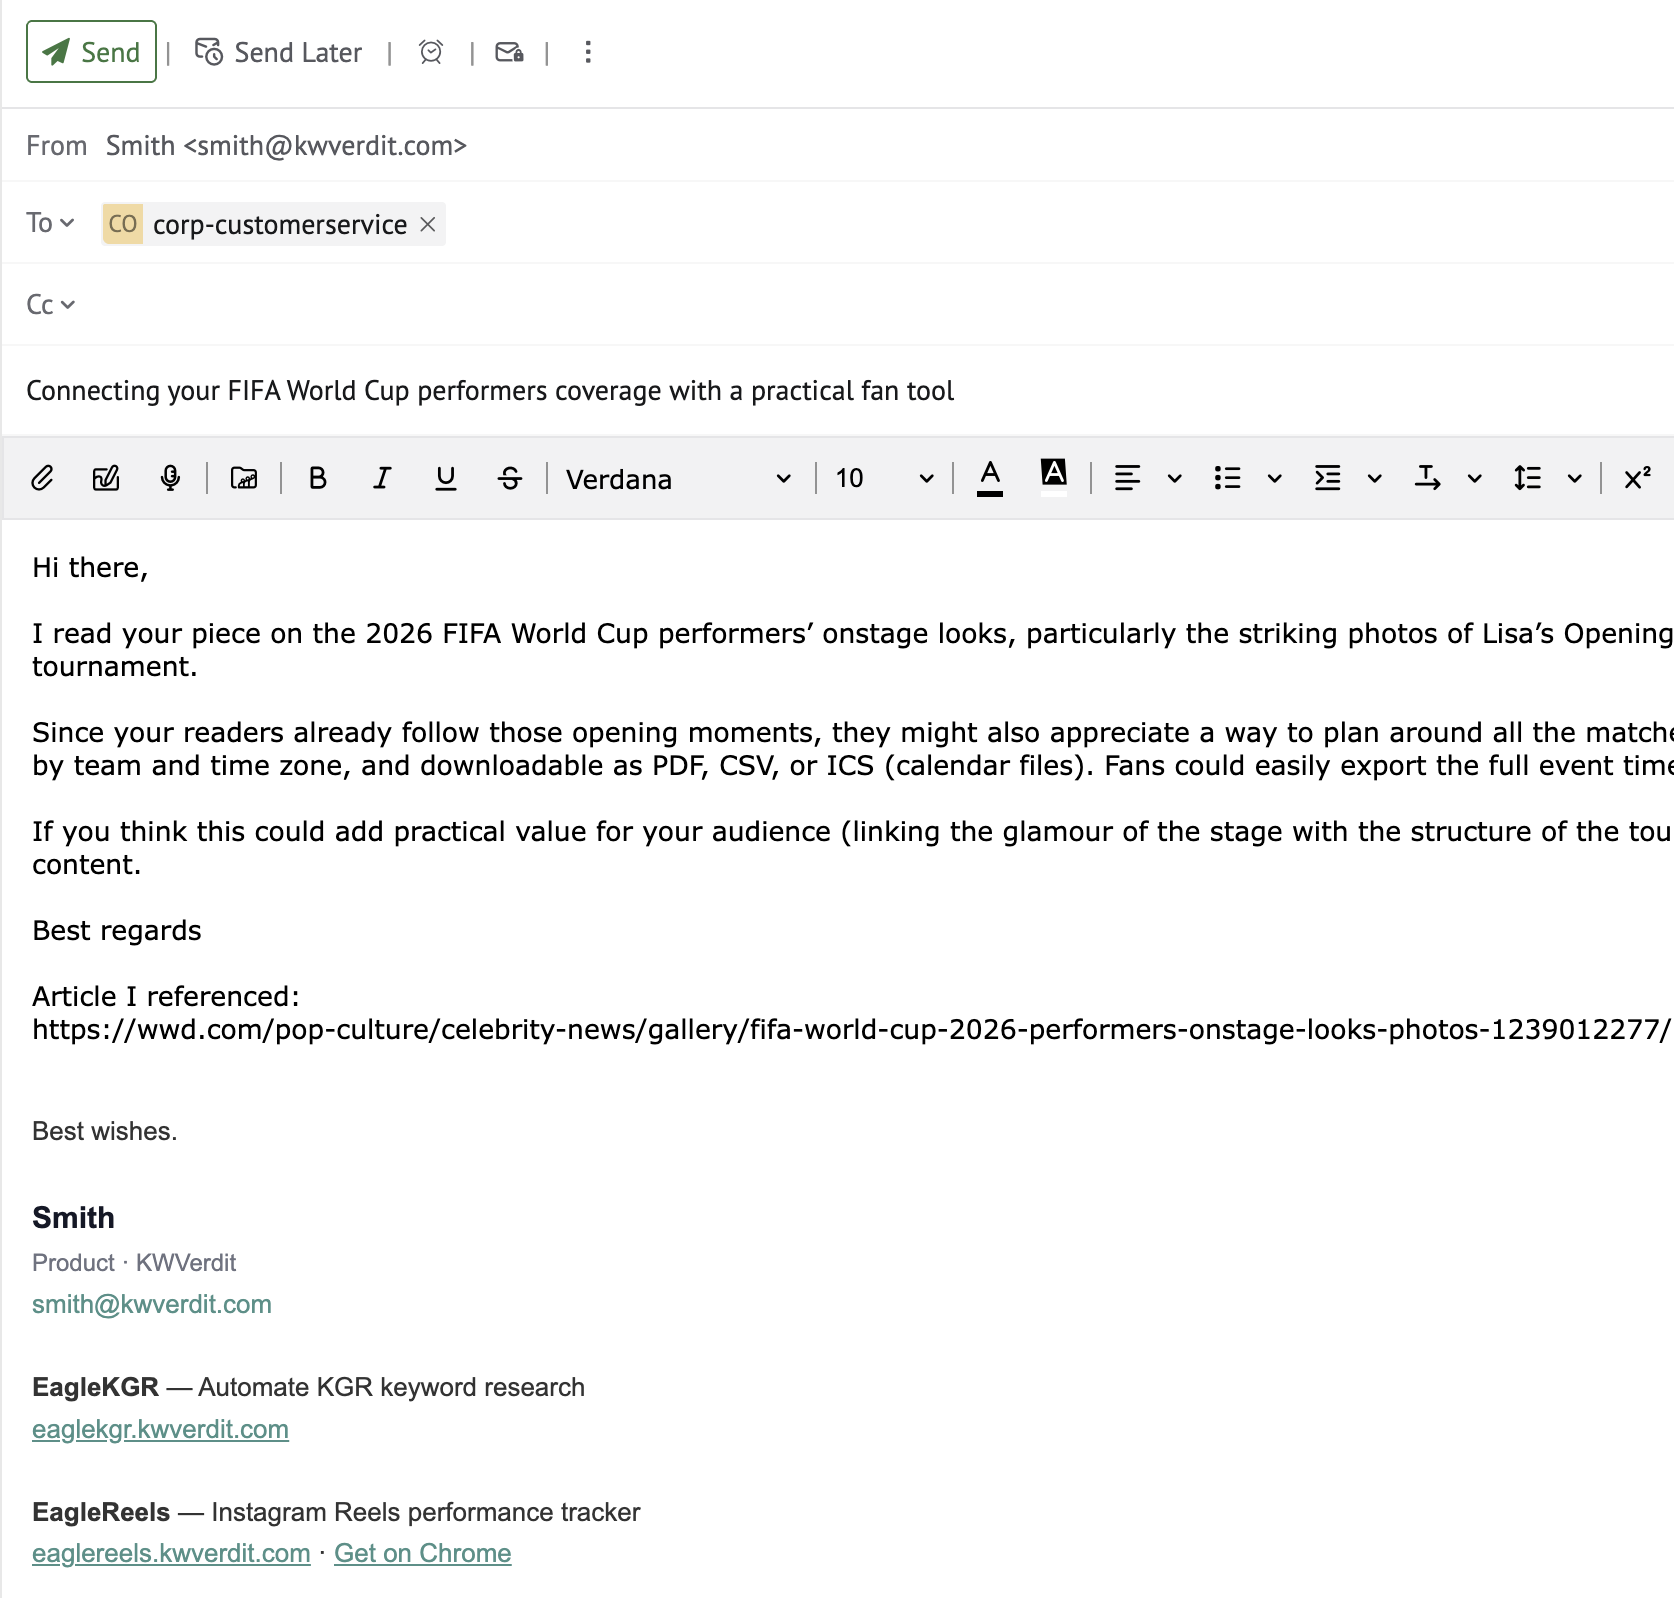Click the bulleted list icon

(1227, 478)
